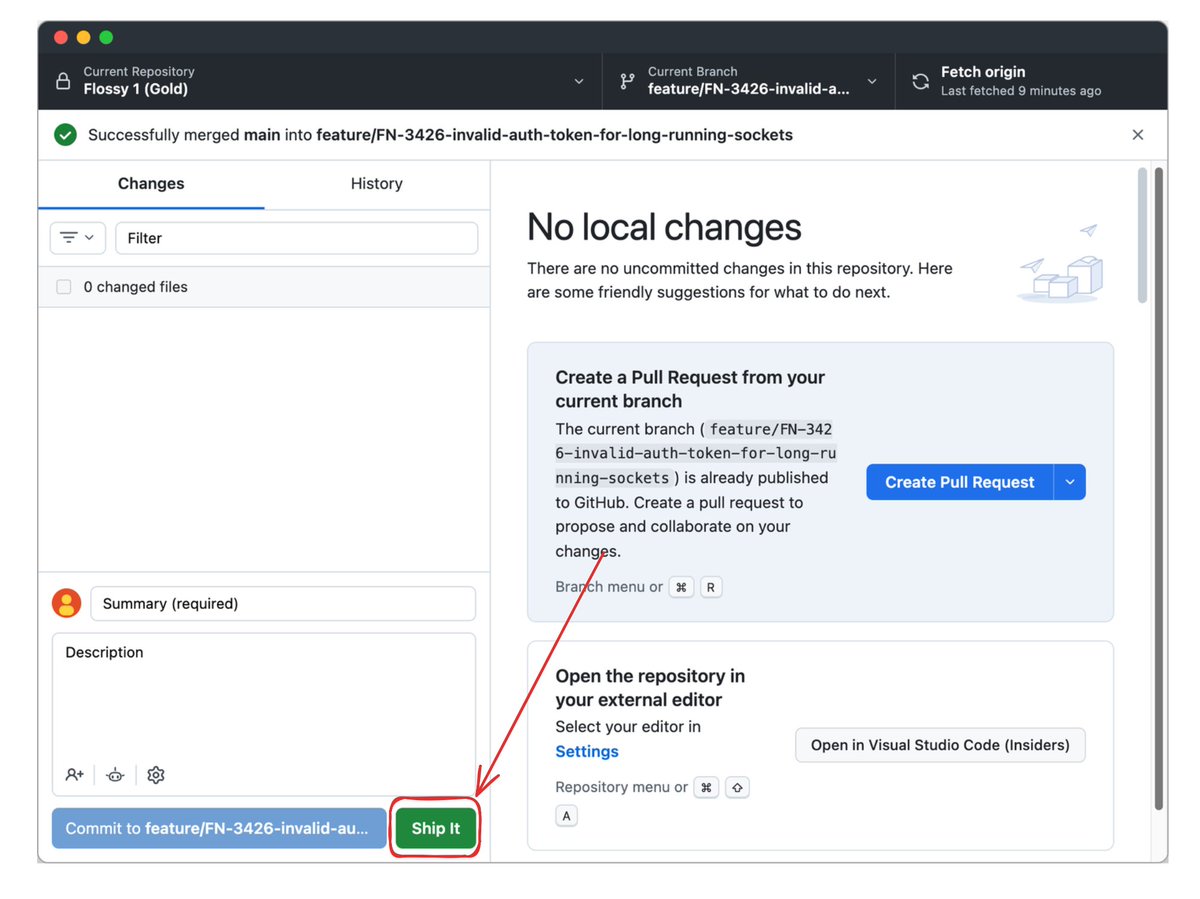Viewport: 1200px width, 899px height.
Task: Toggle the 0 changed files checkbox
Action: (64, 287)
